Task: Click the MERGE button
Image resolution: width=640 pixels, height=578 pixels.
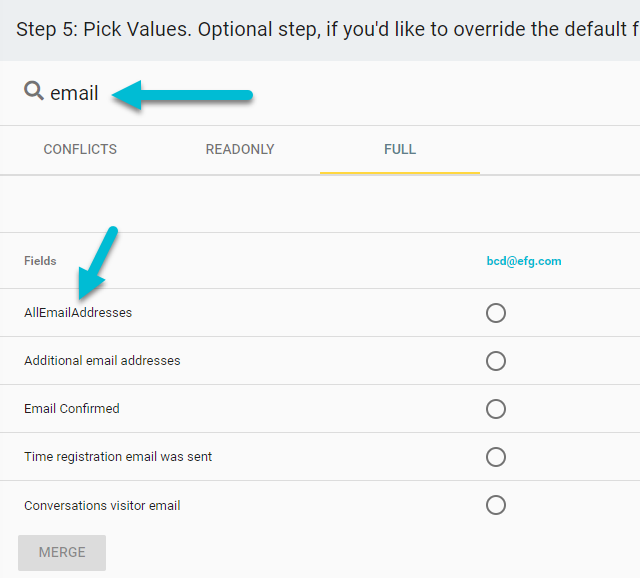Action: pos(62,553)
